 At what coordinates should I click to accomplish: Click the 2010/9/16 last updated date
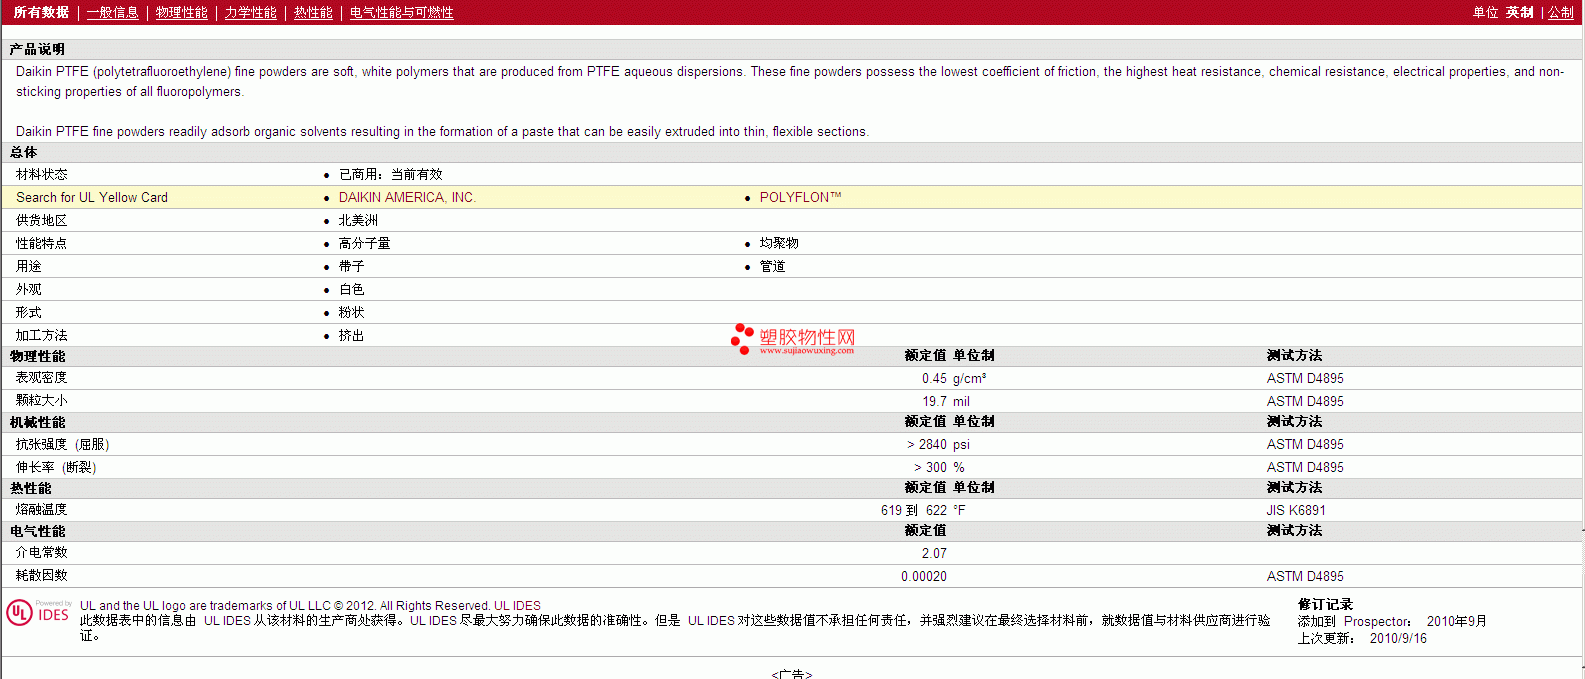click(x=1398, y=638)
